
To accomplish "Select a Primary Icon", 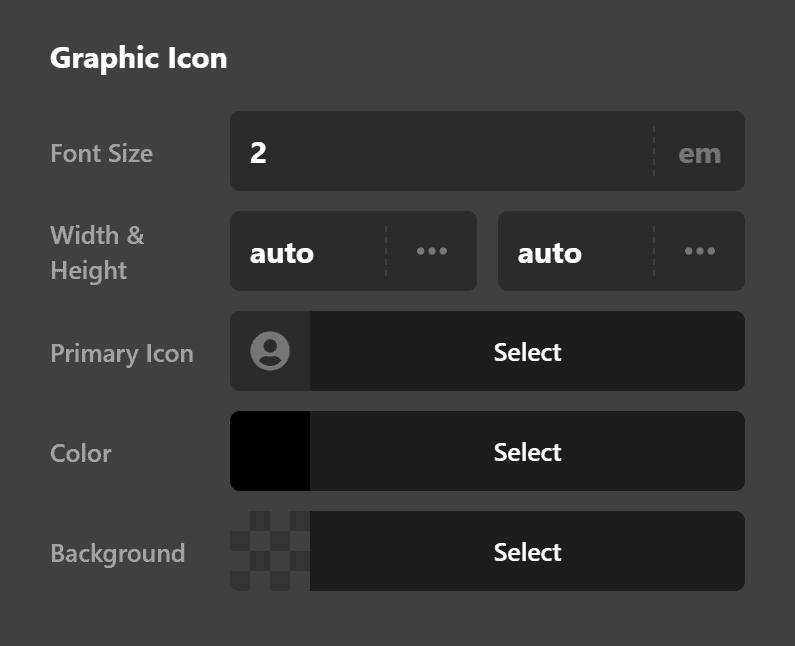I will click(527, 351).
